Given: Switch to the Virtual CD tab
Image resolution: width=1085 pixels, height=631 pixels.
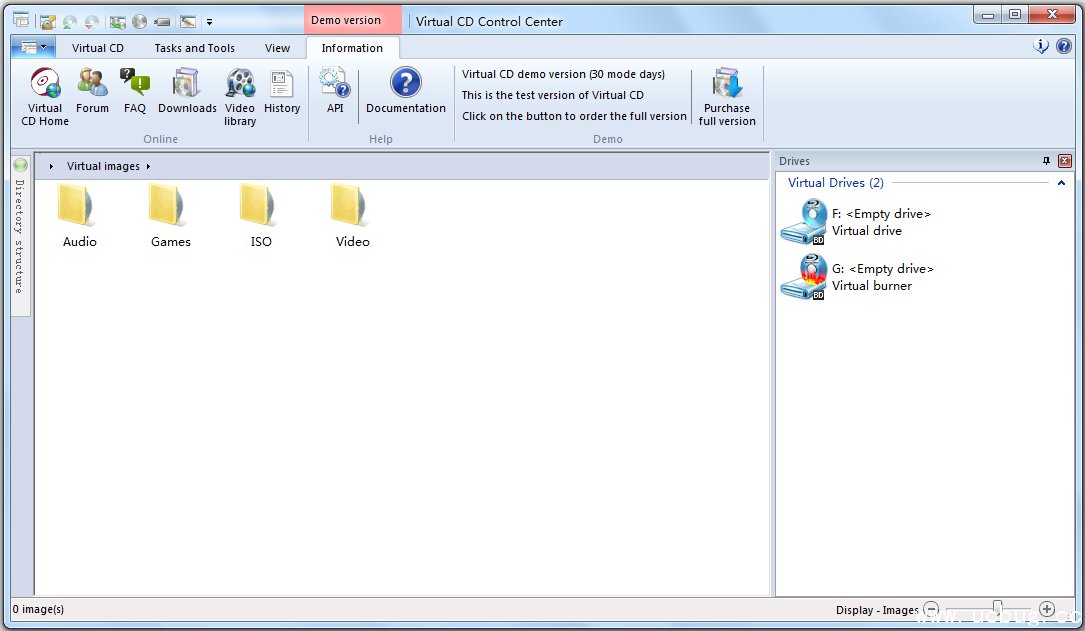Looking at the screenshot, I should pyautogui.click(x=98, y=48).
